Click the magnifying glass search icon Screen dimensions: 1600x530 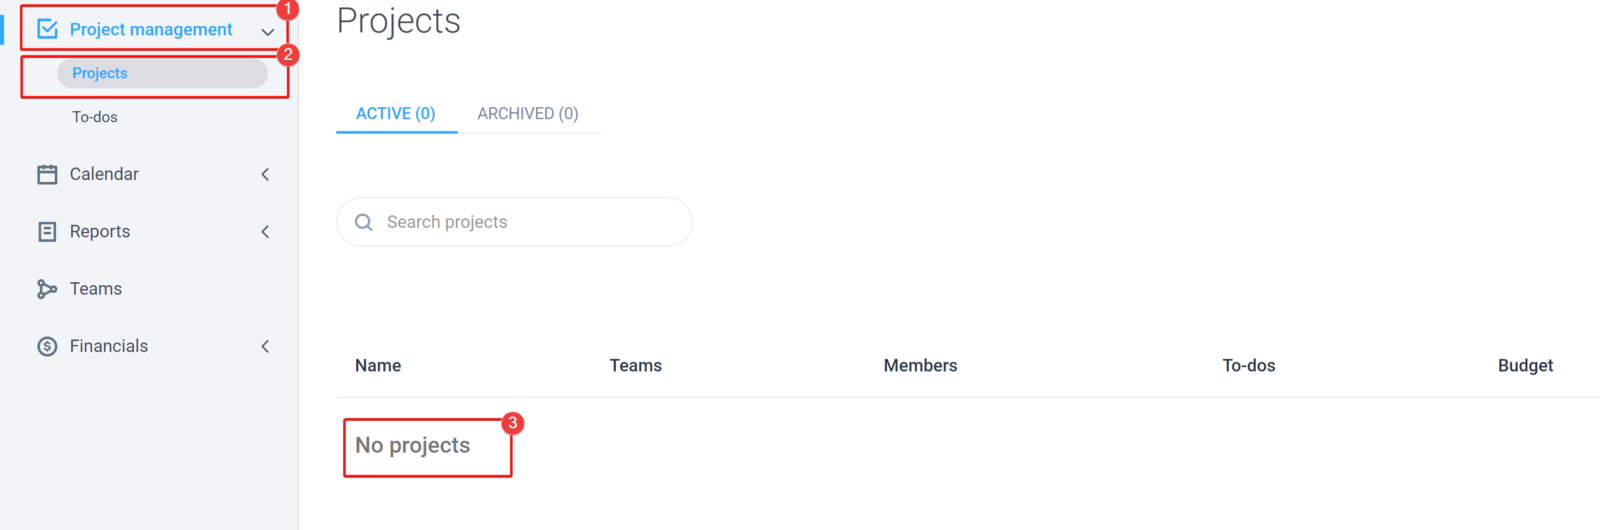click(364, 222)
